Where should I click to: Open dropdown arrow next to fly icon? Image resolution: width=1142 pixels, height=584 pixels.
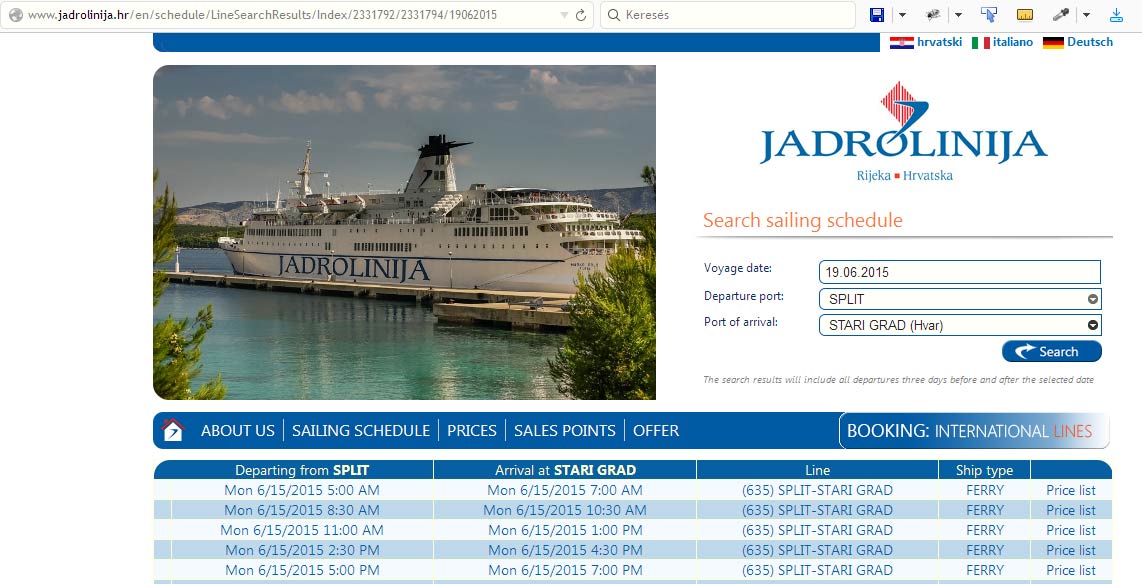pyautogui.click(x=958, y=15)
